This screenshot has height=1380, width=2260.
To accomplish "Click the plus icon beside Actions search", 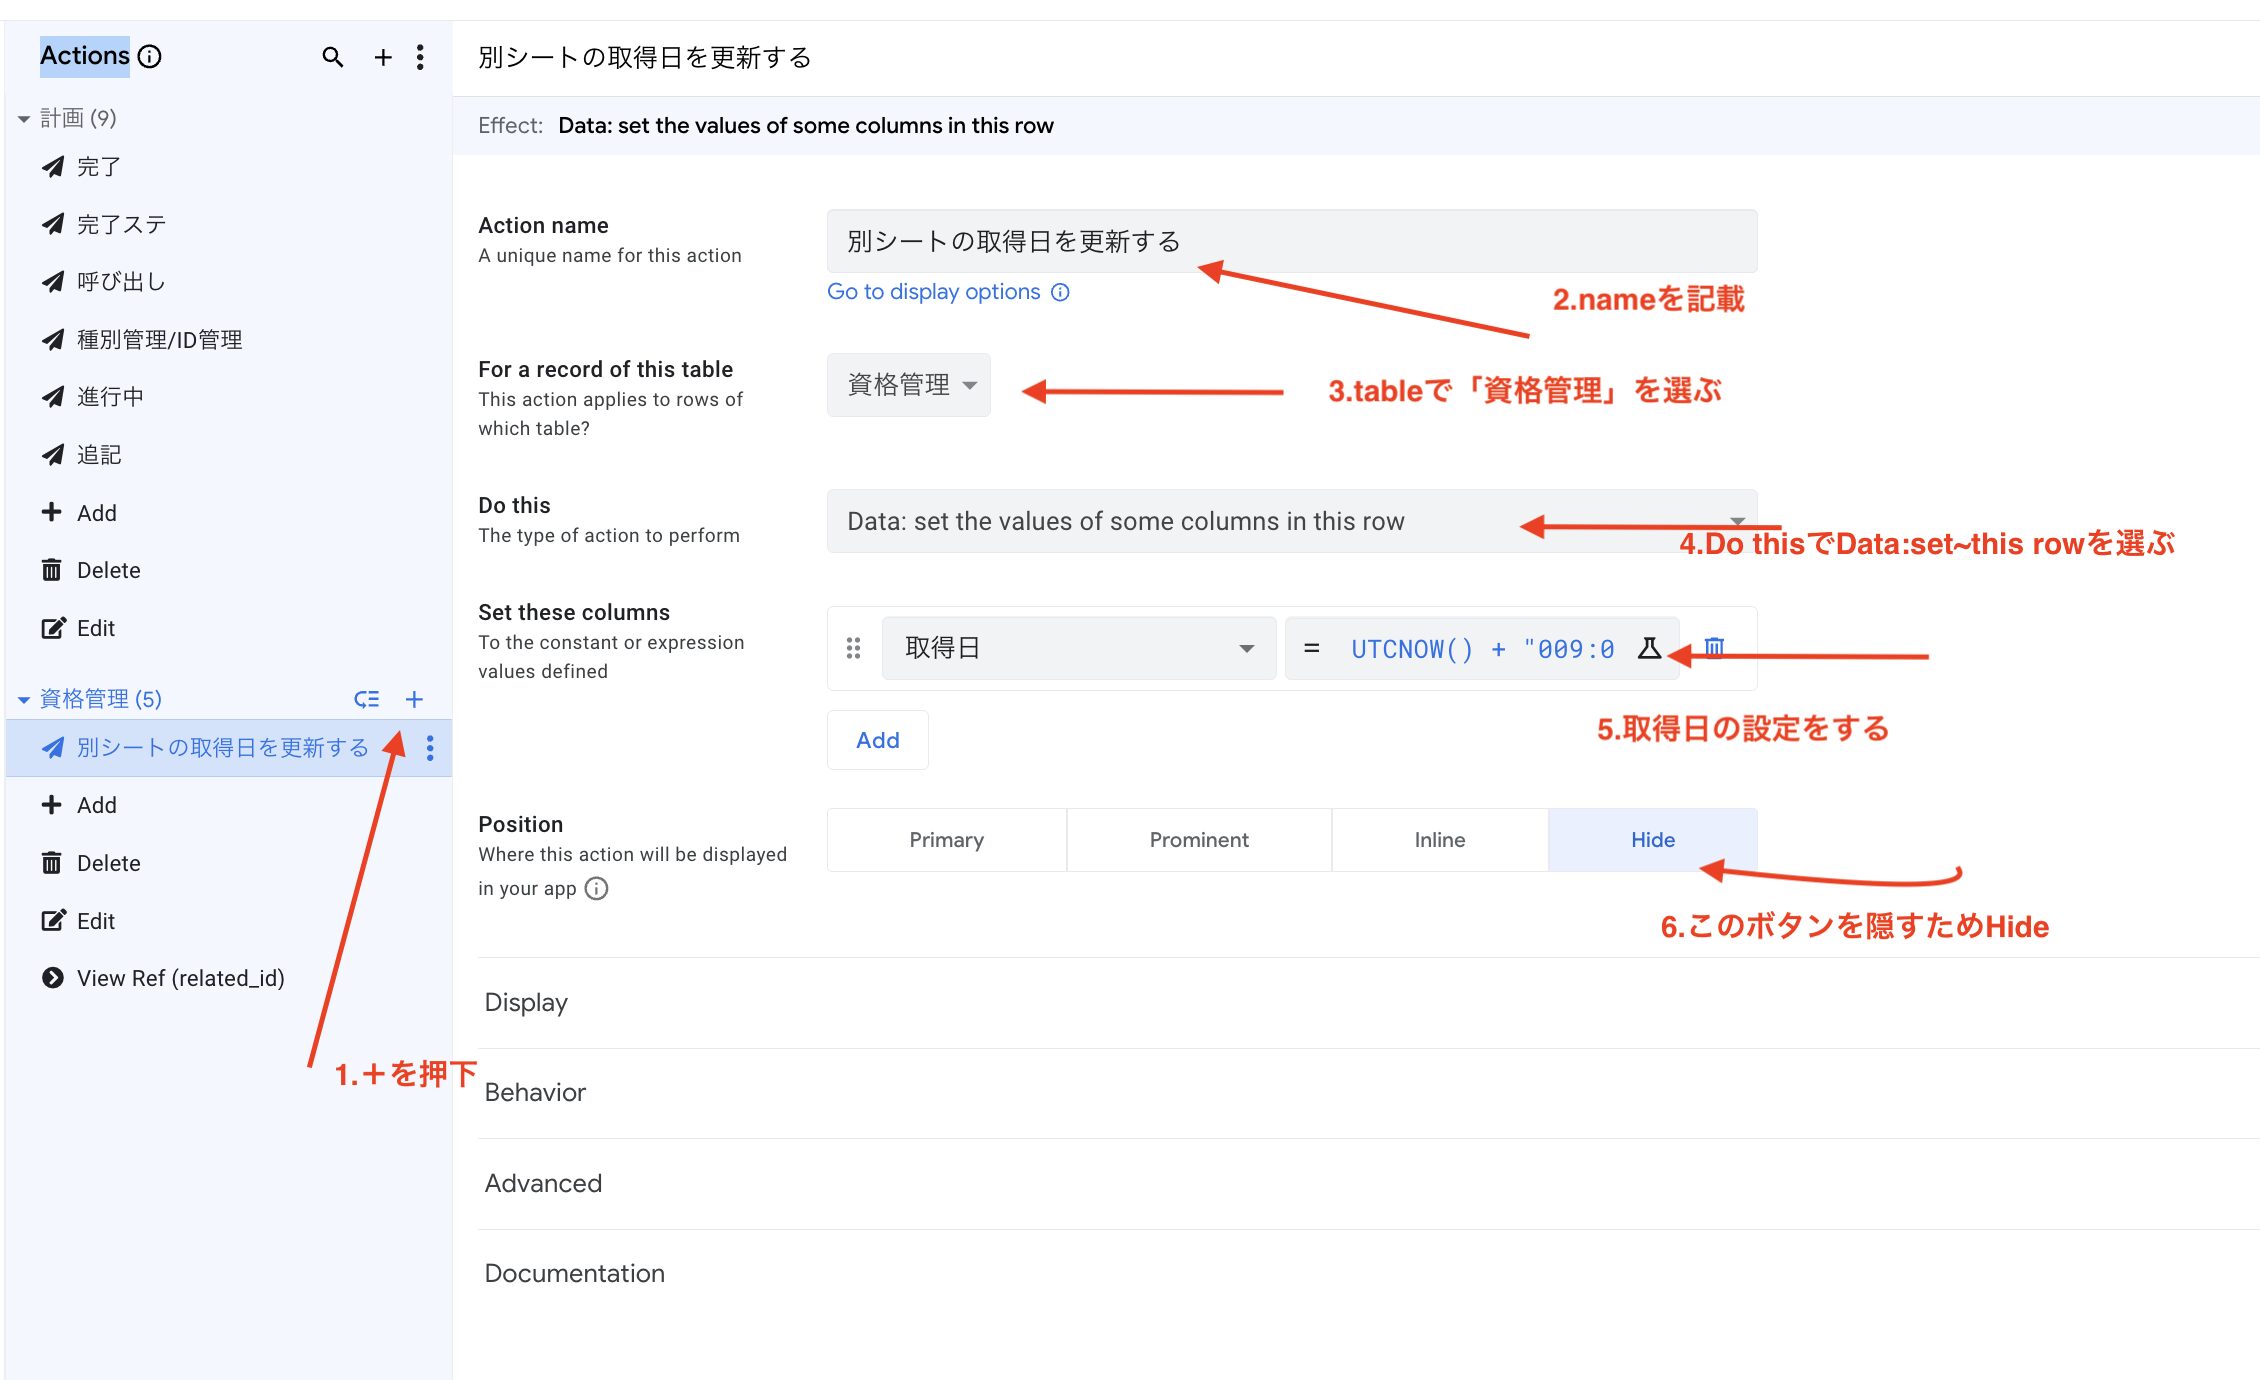I will [x=383, y=57].
